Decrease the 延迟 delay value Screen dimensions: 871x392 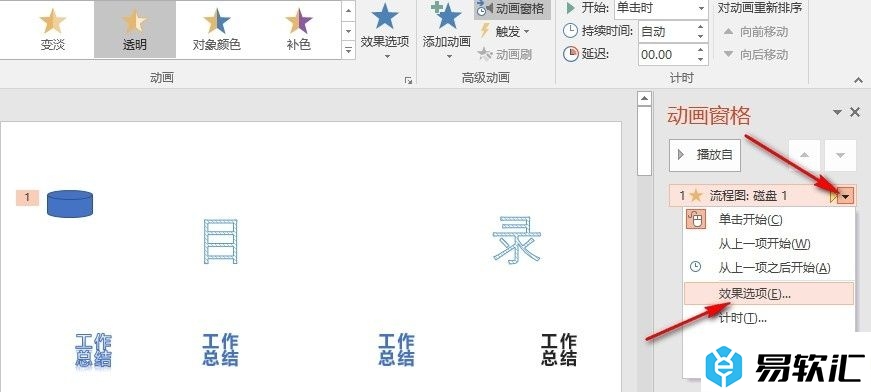[x=701, y=59]
